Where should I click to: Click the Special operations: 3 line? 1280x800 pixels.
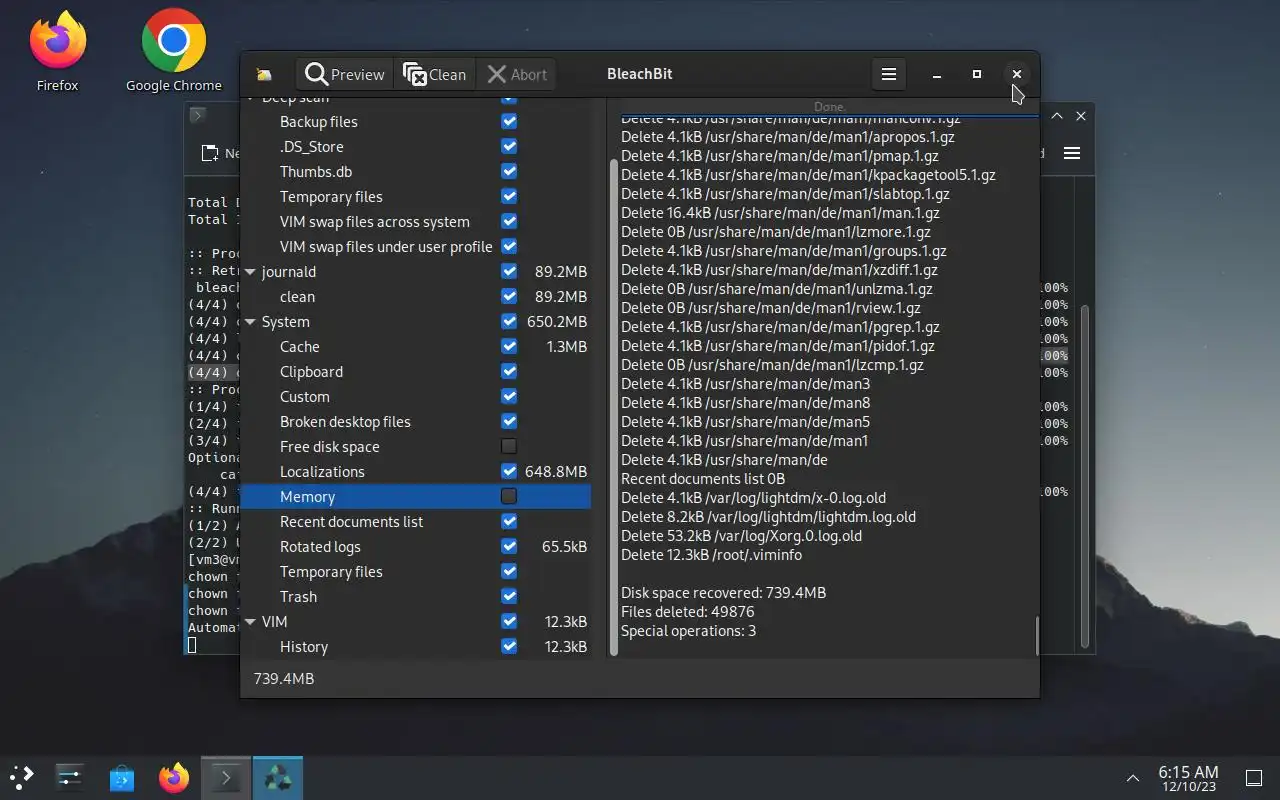(688, 630)
